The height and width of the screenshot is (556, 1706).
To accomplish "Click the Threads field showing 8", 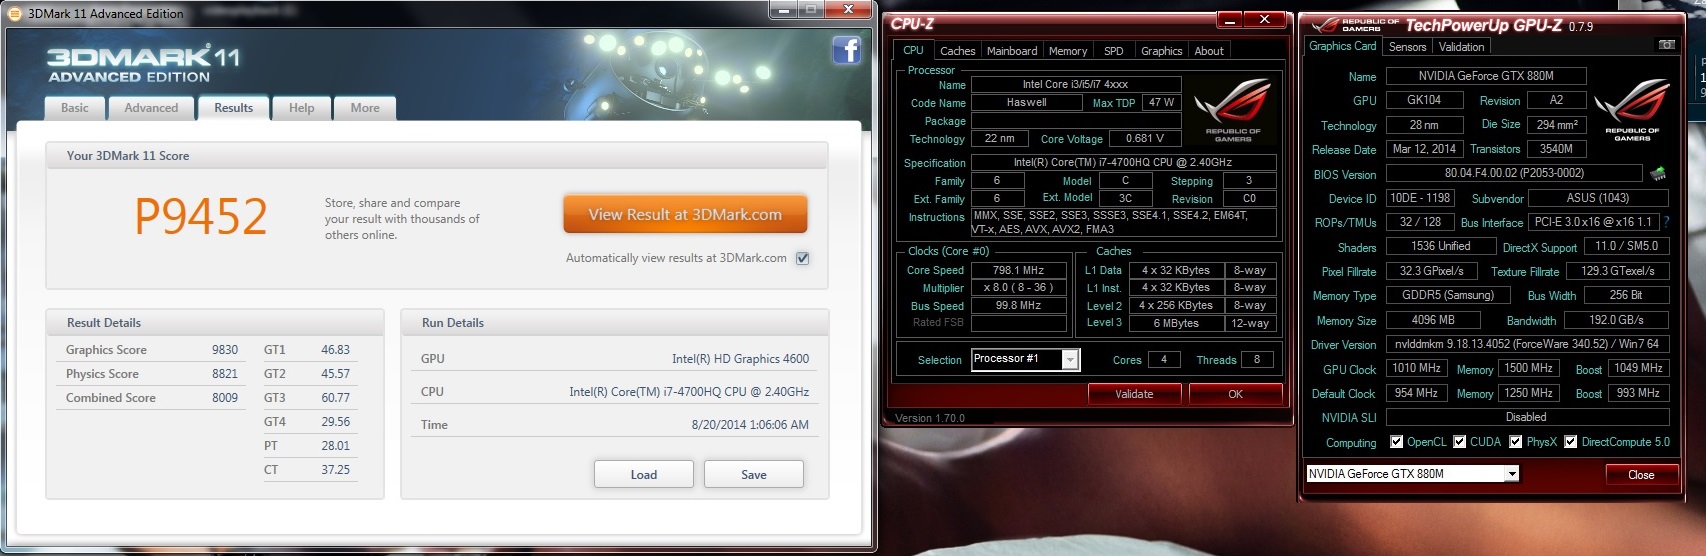I will pyautogui.click(x=1257, y=360).
